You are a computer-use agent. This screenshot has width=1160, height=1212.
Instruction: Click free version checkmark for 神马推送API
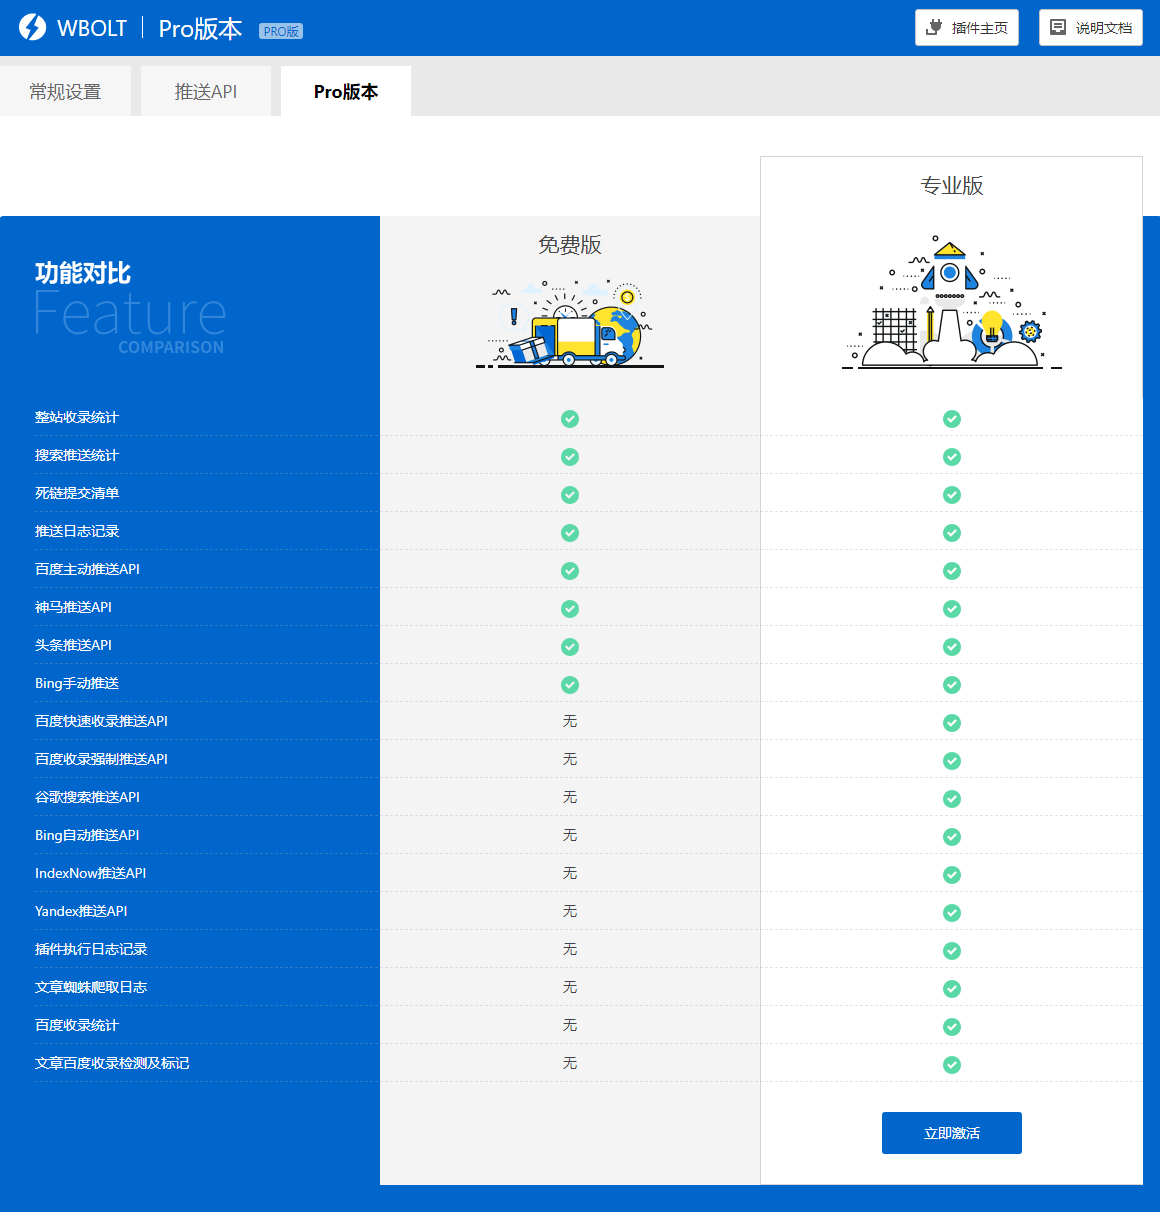click(x=570, y=609)
